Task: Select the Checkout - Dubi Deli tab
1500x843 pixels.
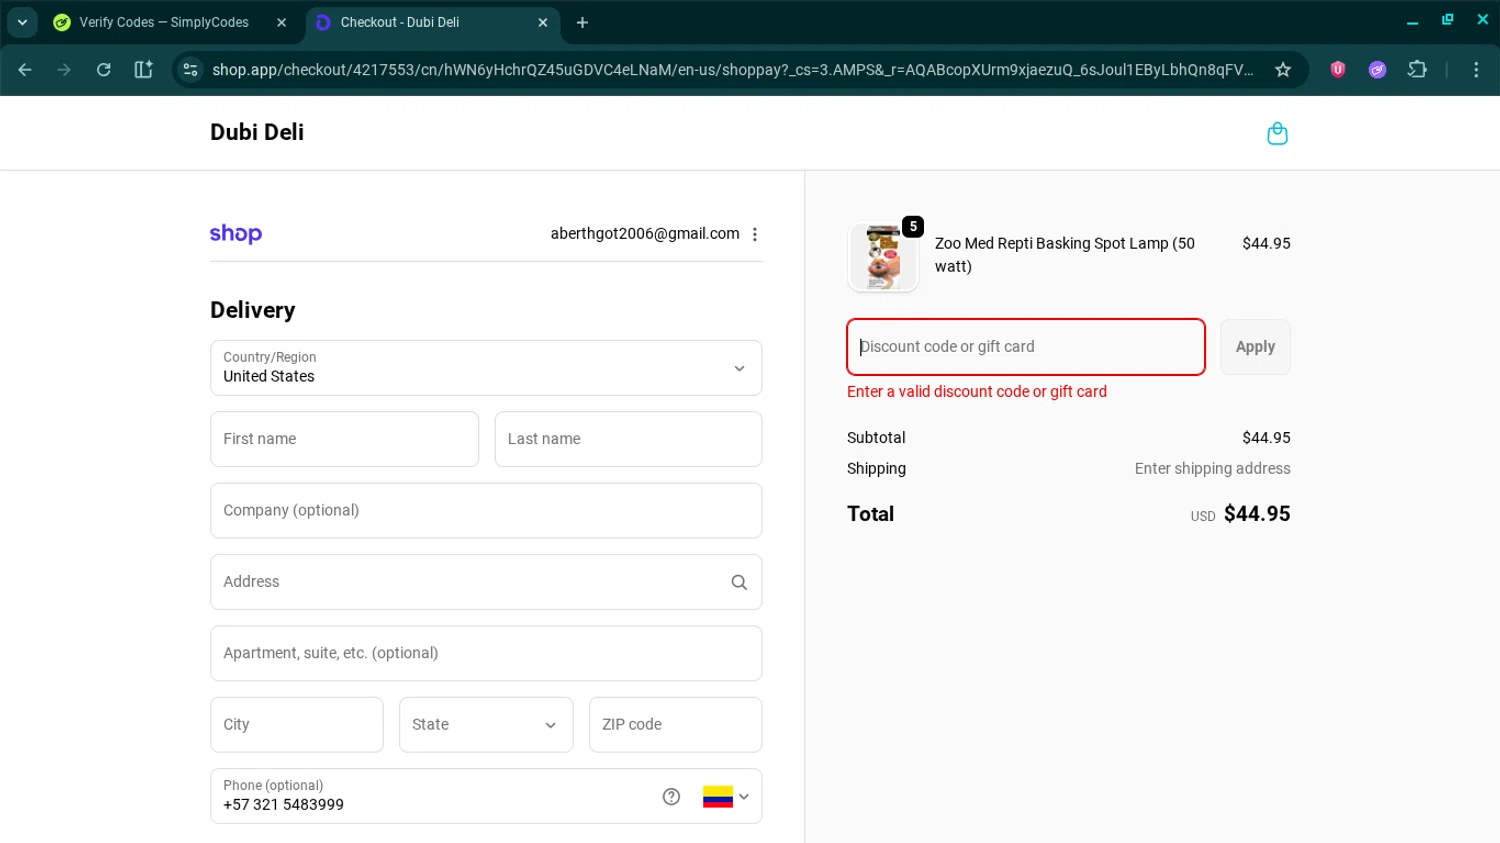Action: coord(430,22)
